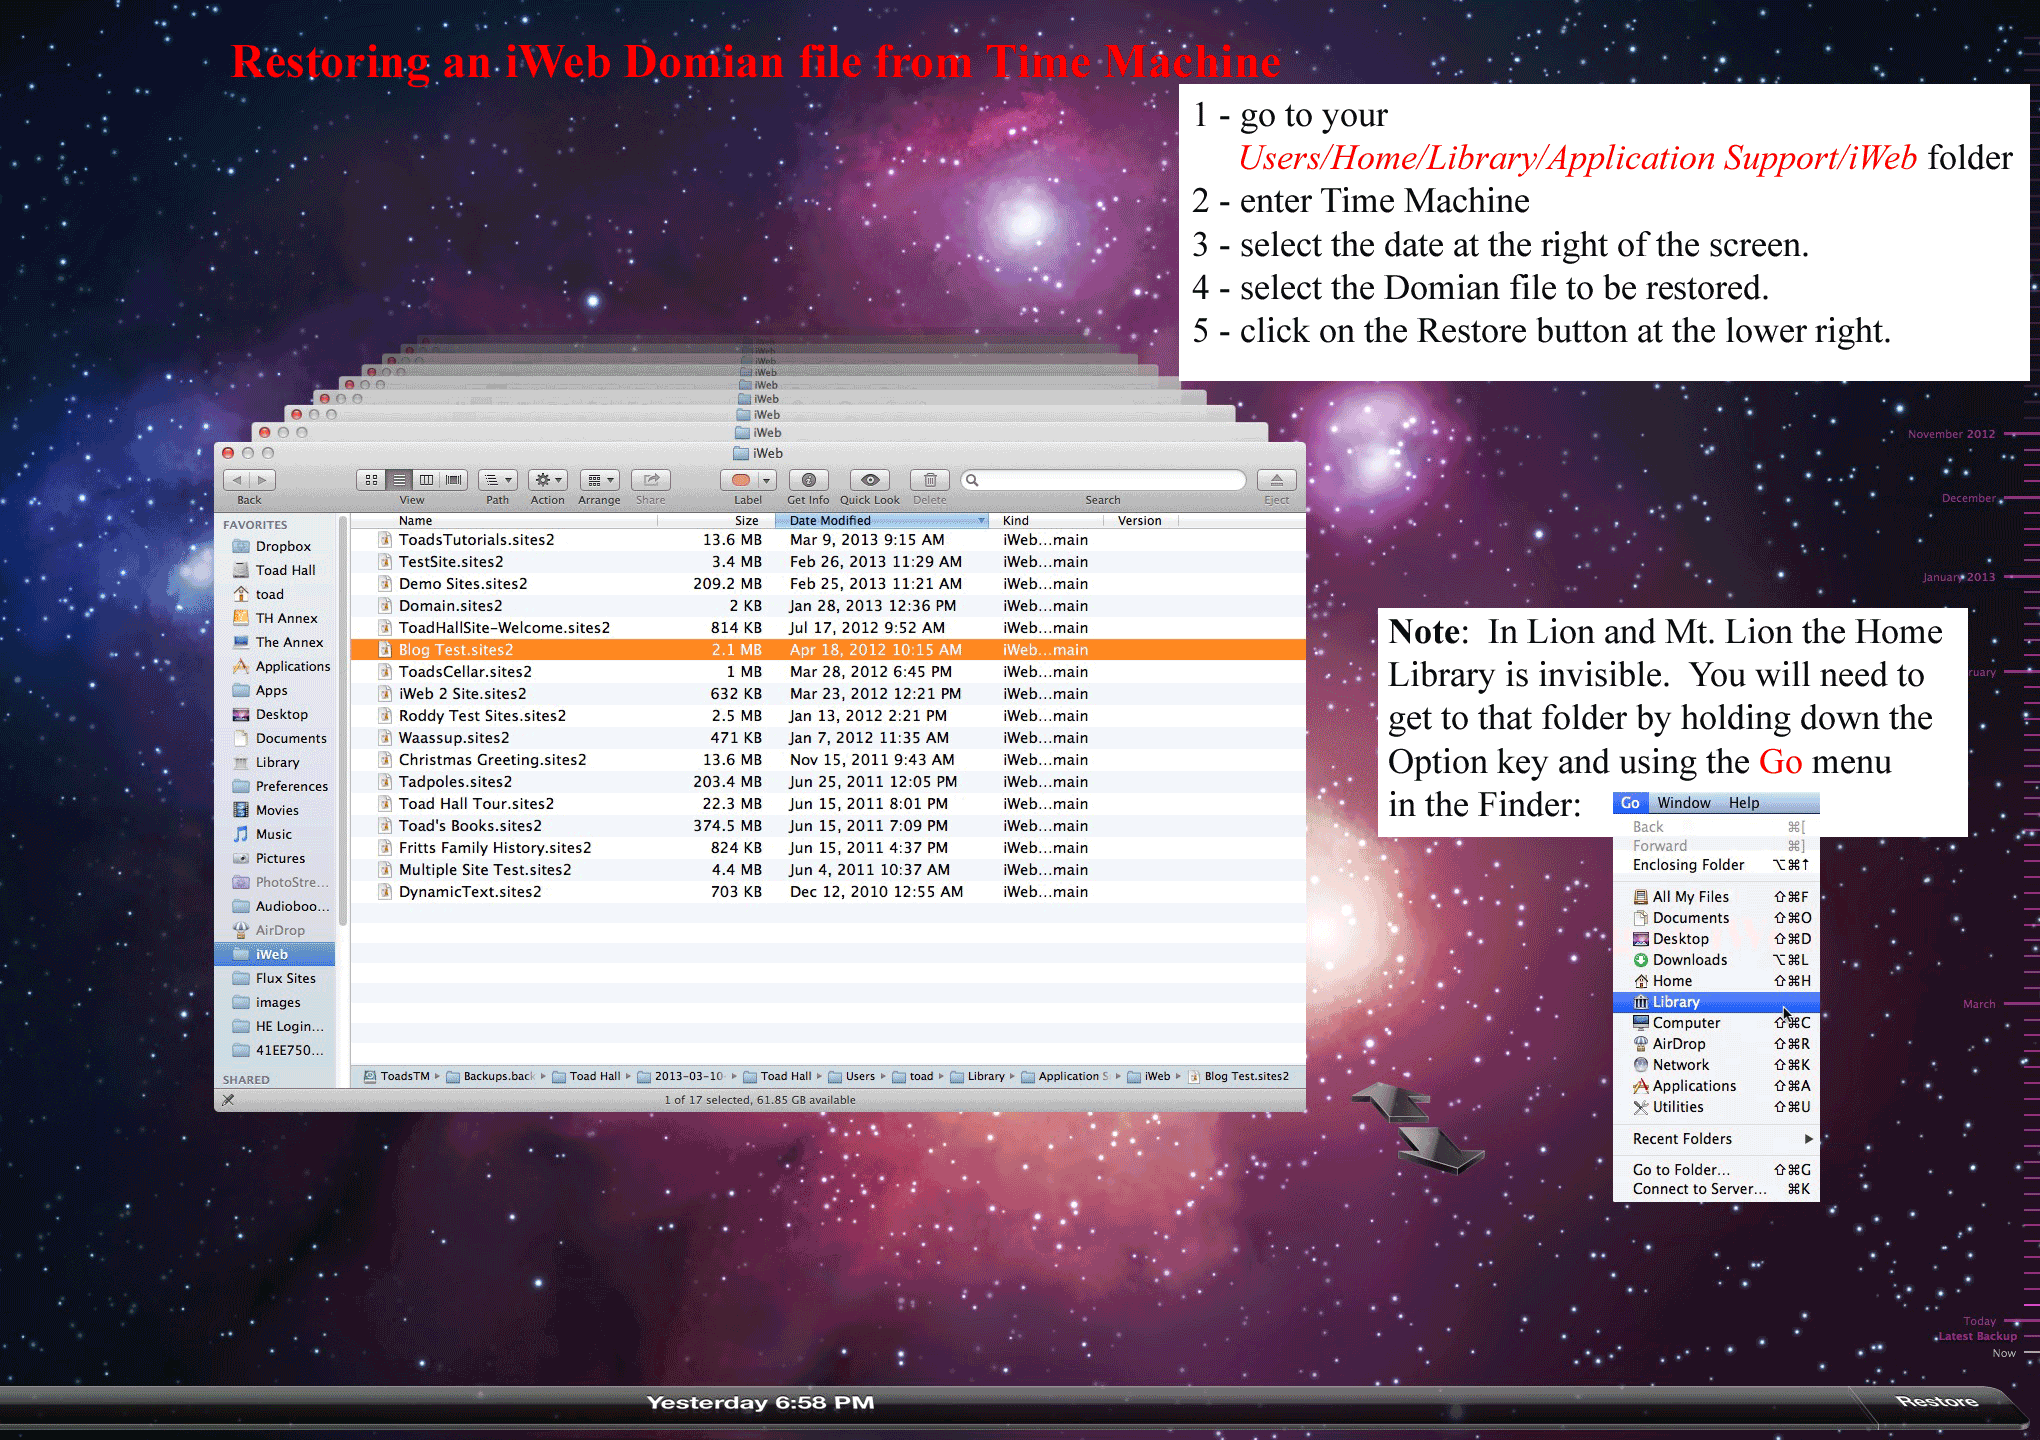
Task: Click inside the Finder search field
Action: 1110,480
